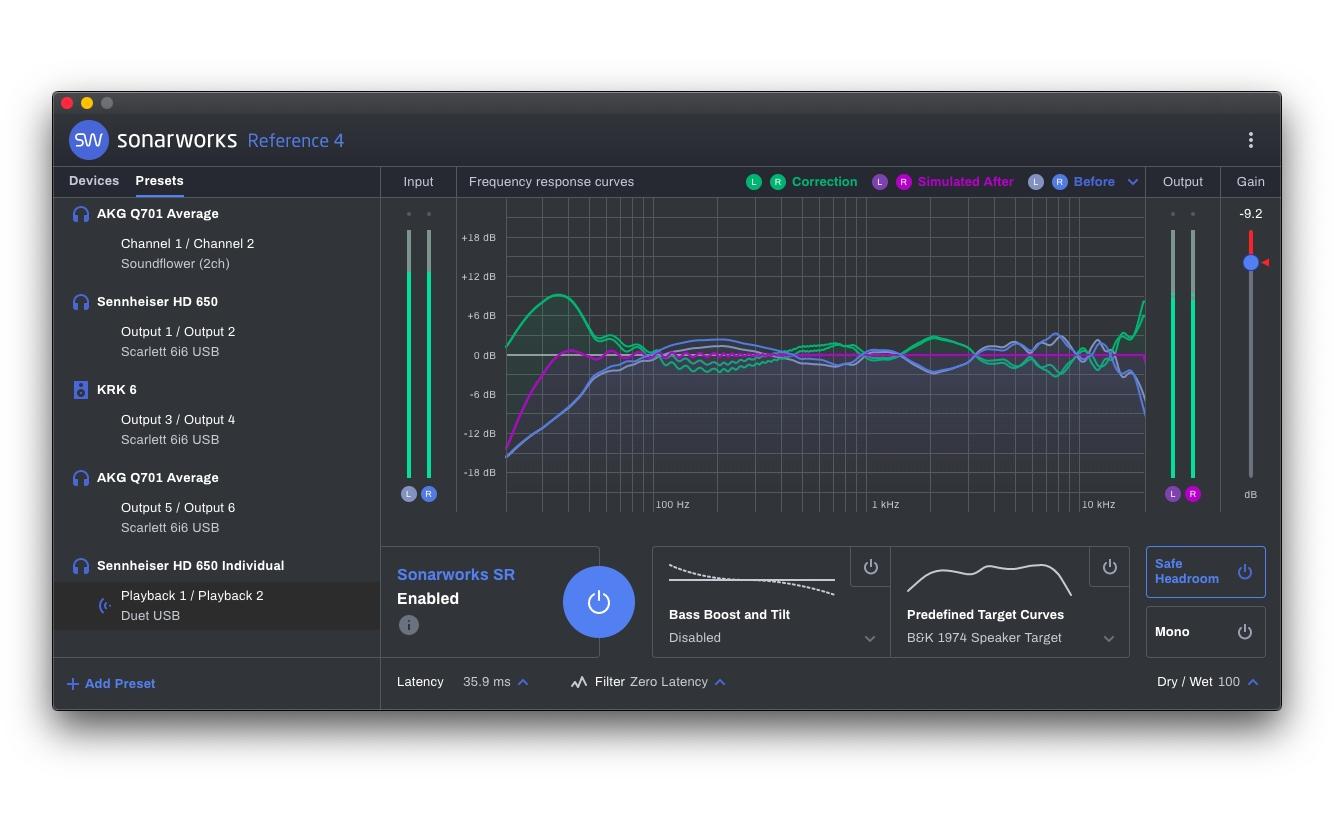Open the Bass Boost and Tilt Disabled dropdown
The image size is (1334, 839).
[x=772, y=638]
